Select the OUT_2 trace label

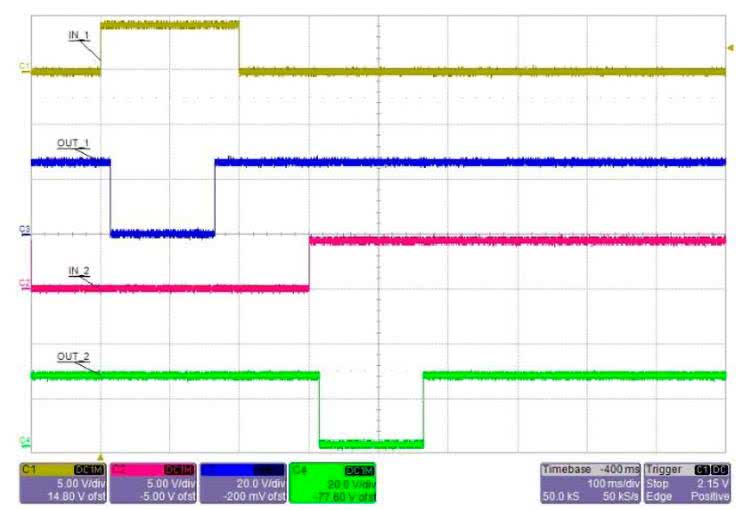73,357
